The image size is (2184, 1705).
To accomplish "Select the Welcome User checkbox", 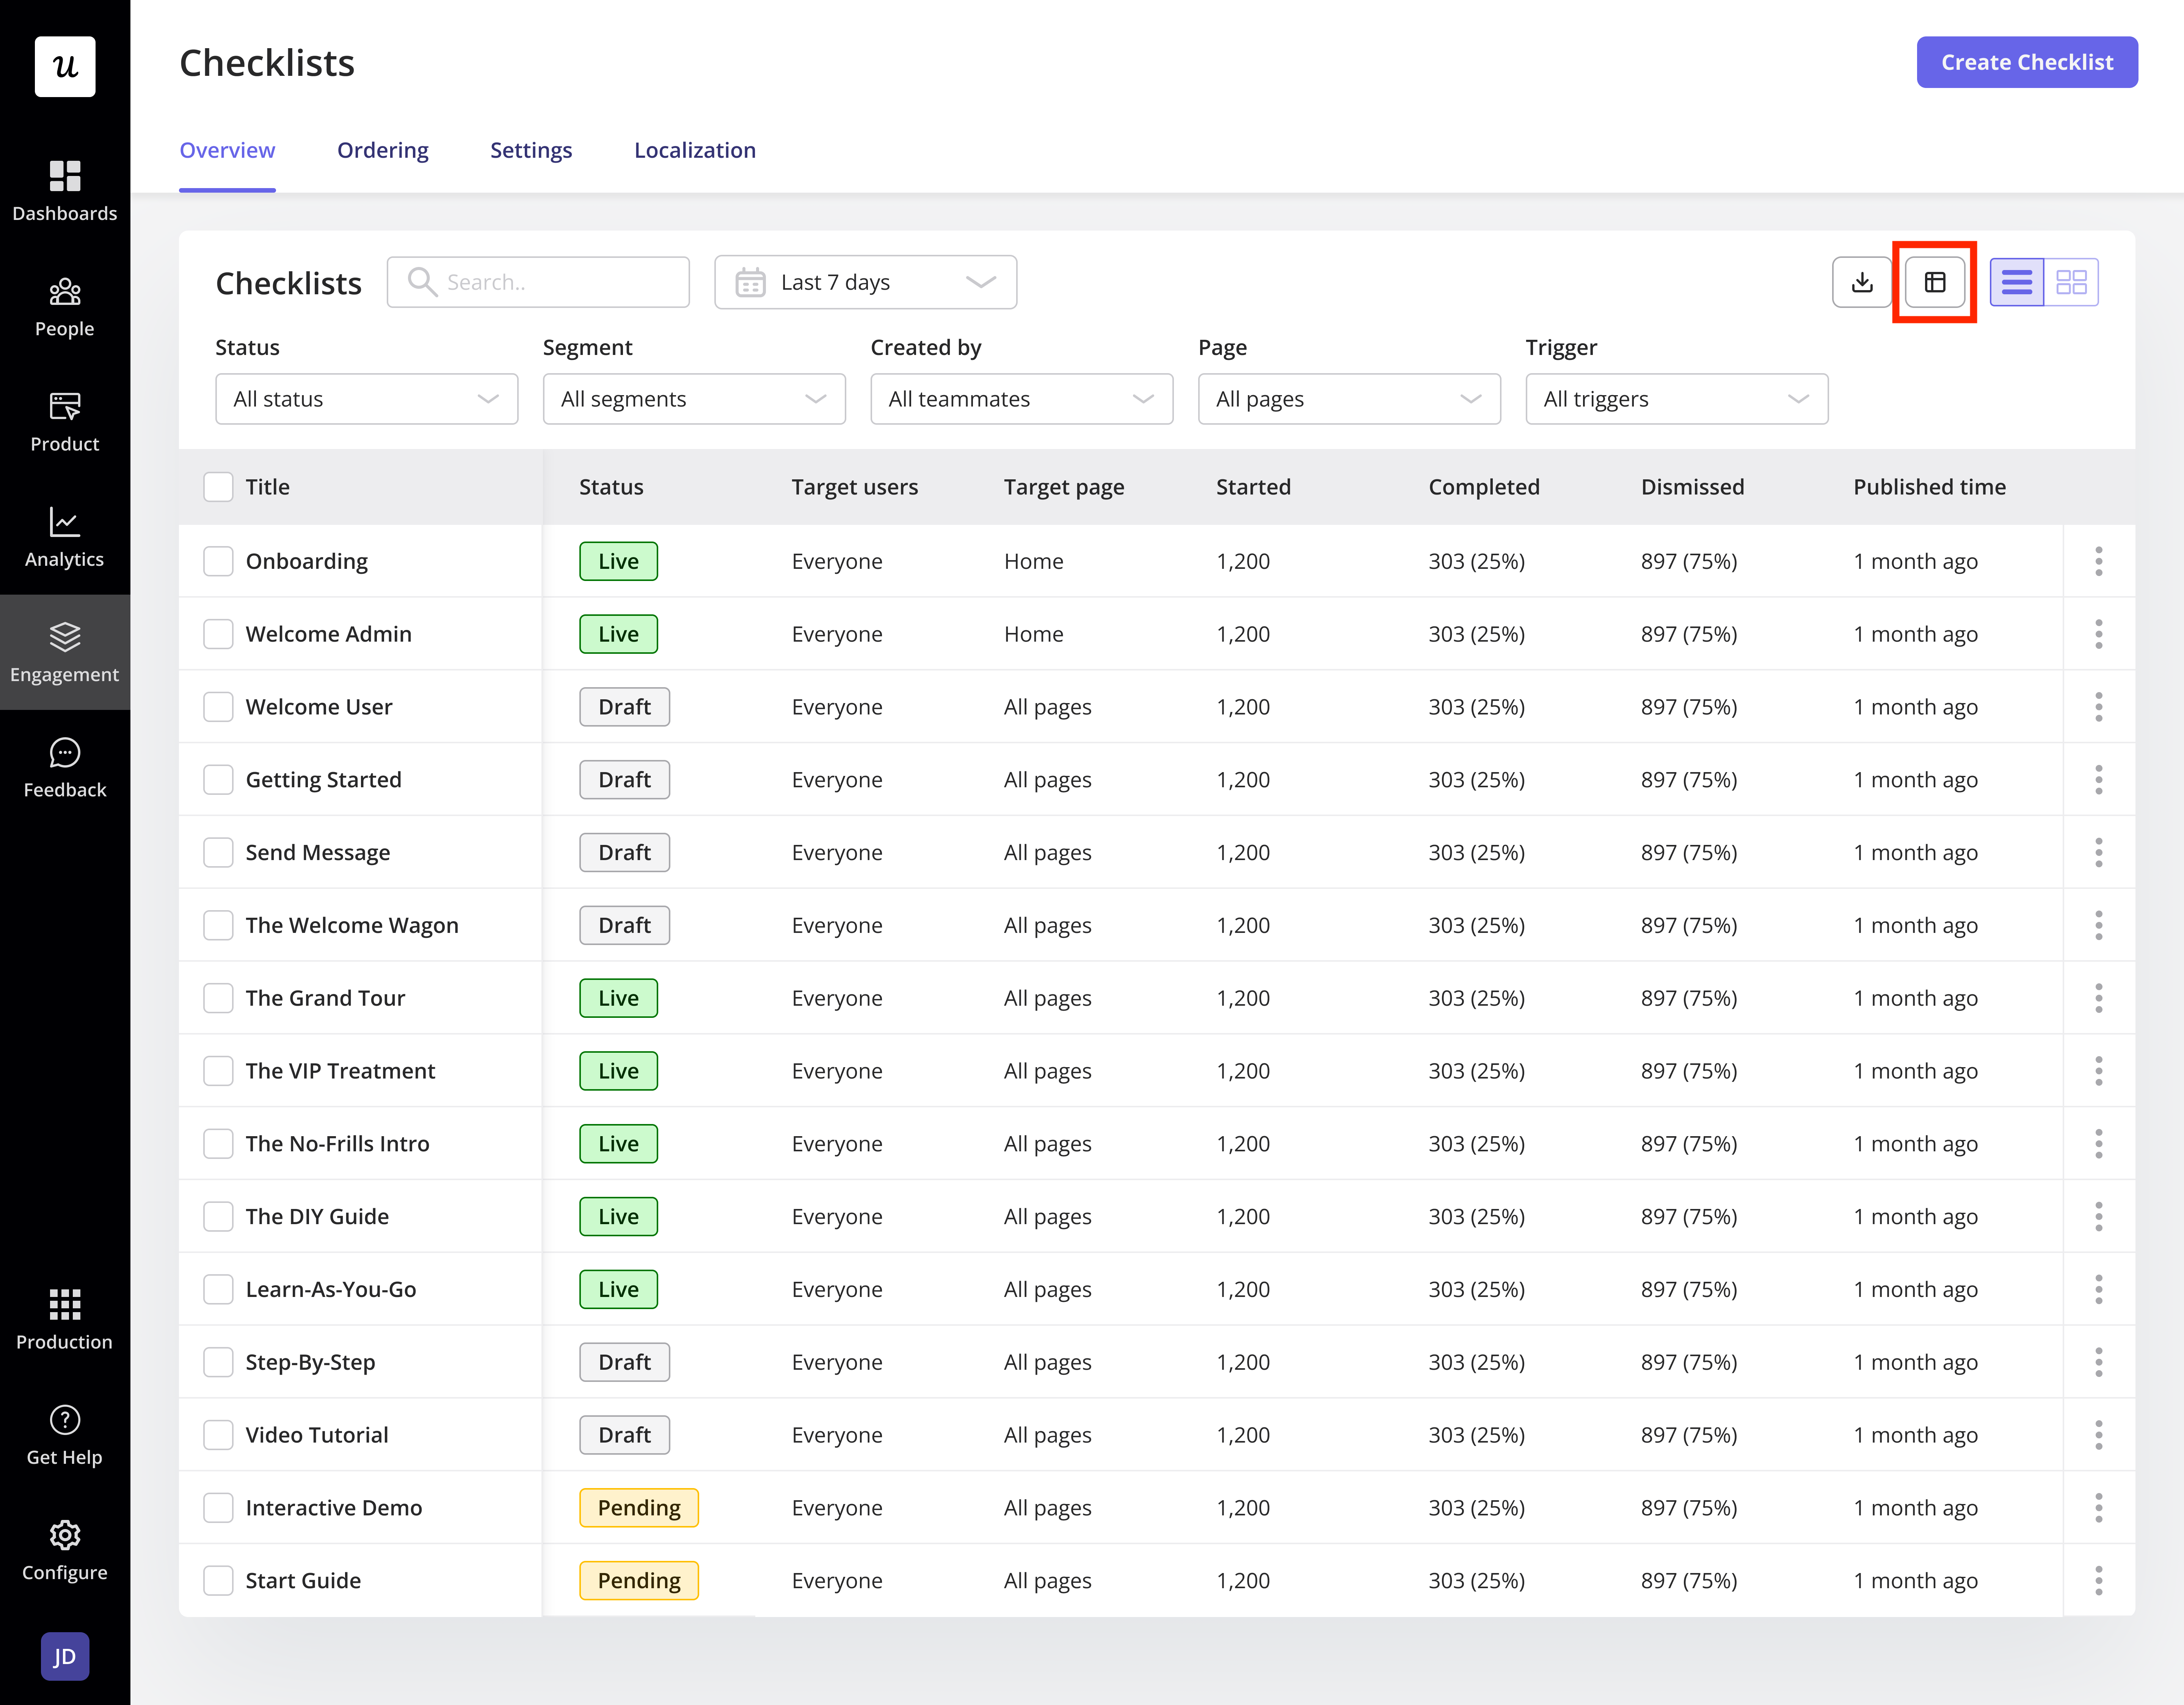I will coord(218,707).
